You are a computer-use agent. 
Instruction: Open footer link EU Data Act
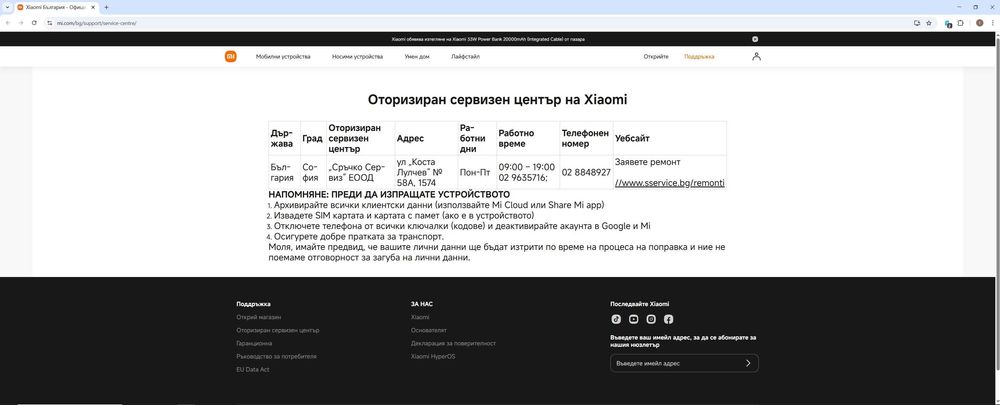[x=253, y=370]
